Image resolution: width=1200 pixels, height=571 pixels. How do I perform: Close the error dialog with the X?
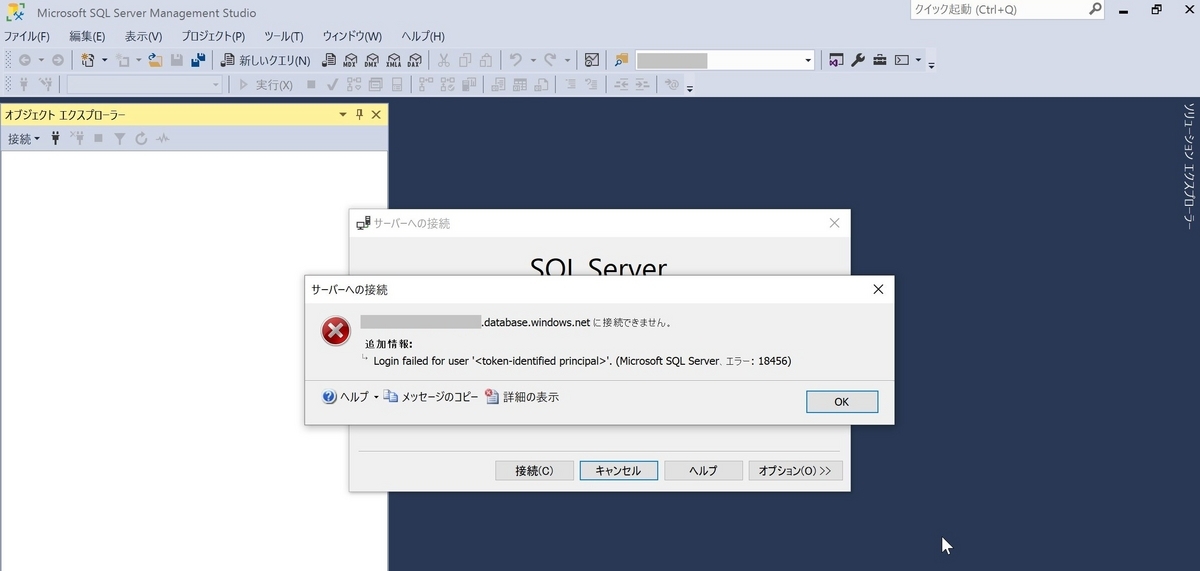tap(878, 289)
